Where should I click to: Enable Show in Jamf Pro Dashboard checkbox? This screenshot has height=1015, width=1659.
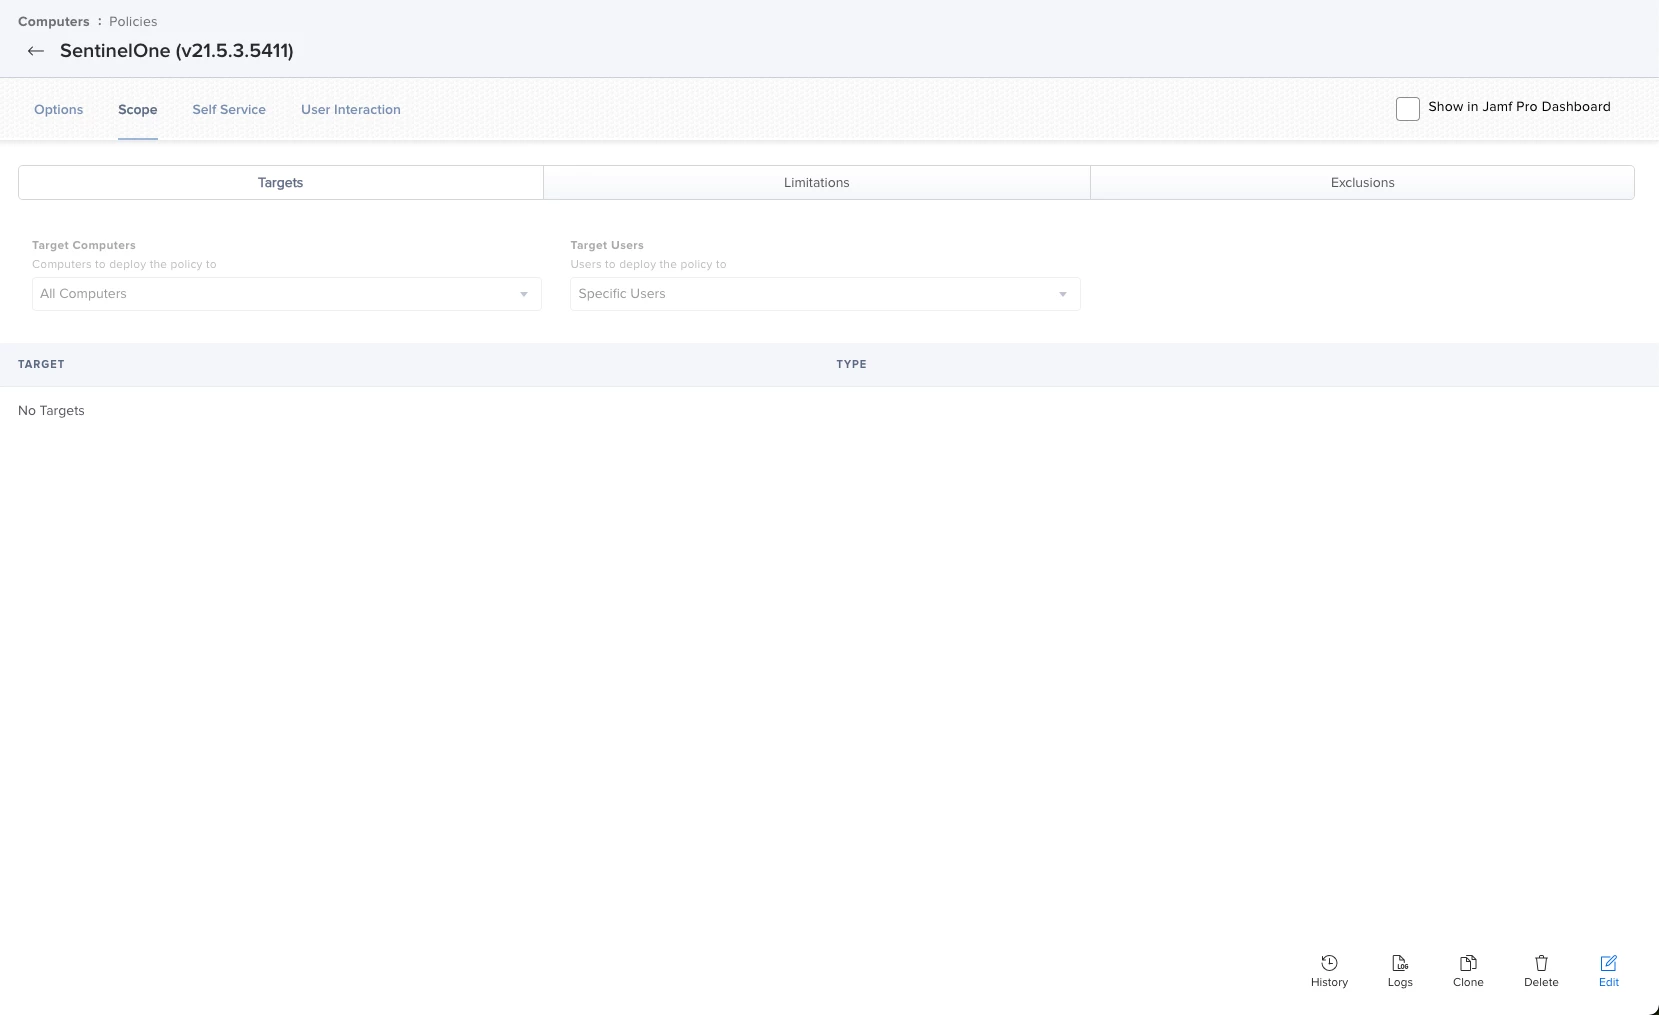pos(1407,109)
